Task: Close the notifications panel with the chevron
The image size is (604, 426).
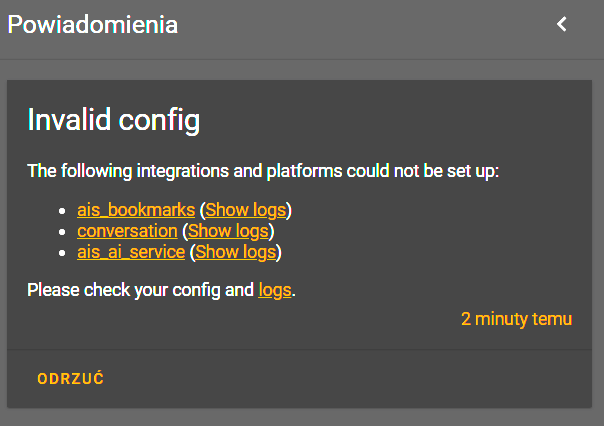Action: [x=562, y=24]
